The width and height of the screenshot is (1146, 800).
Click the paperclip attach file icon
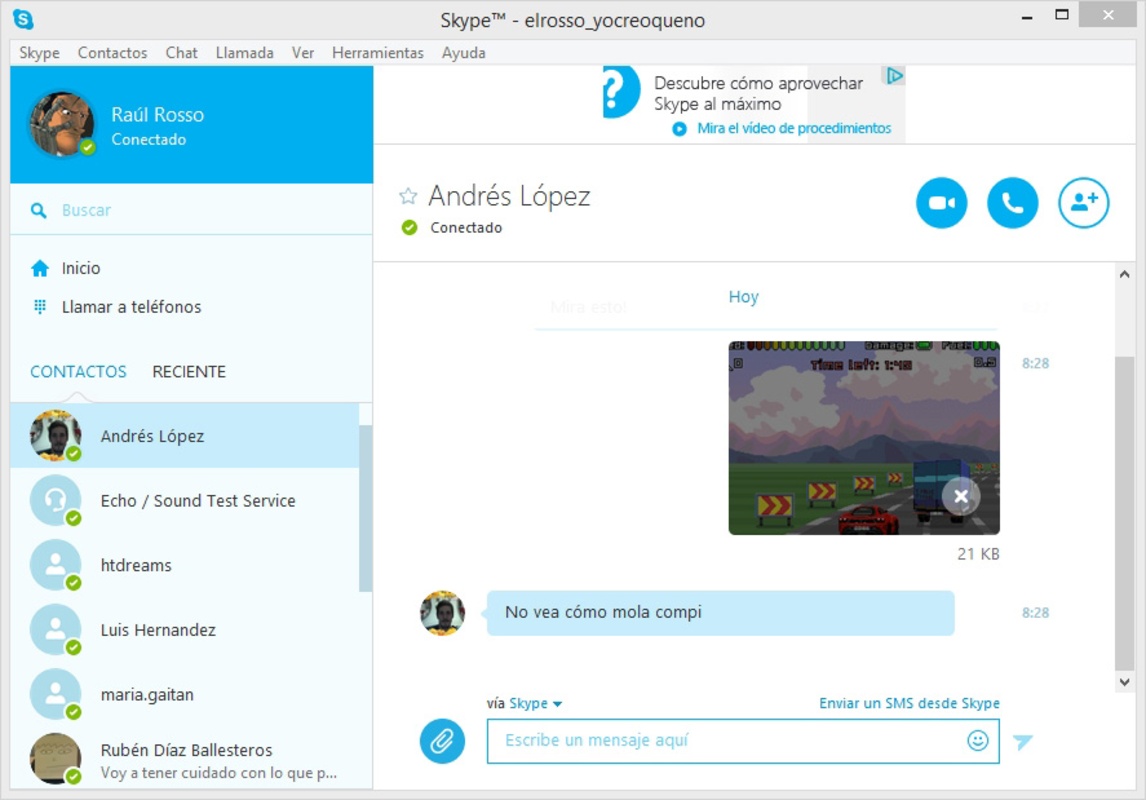pyautogui.click(x=441, y=741)
